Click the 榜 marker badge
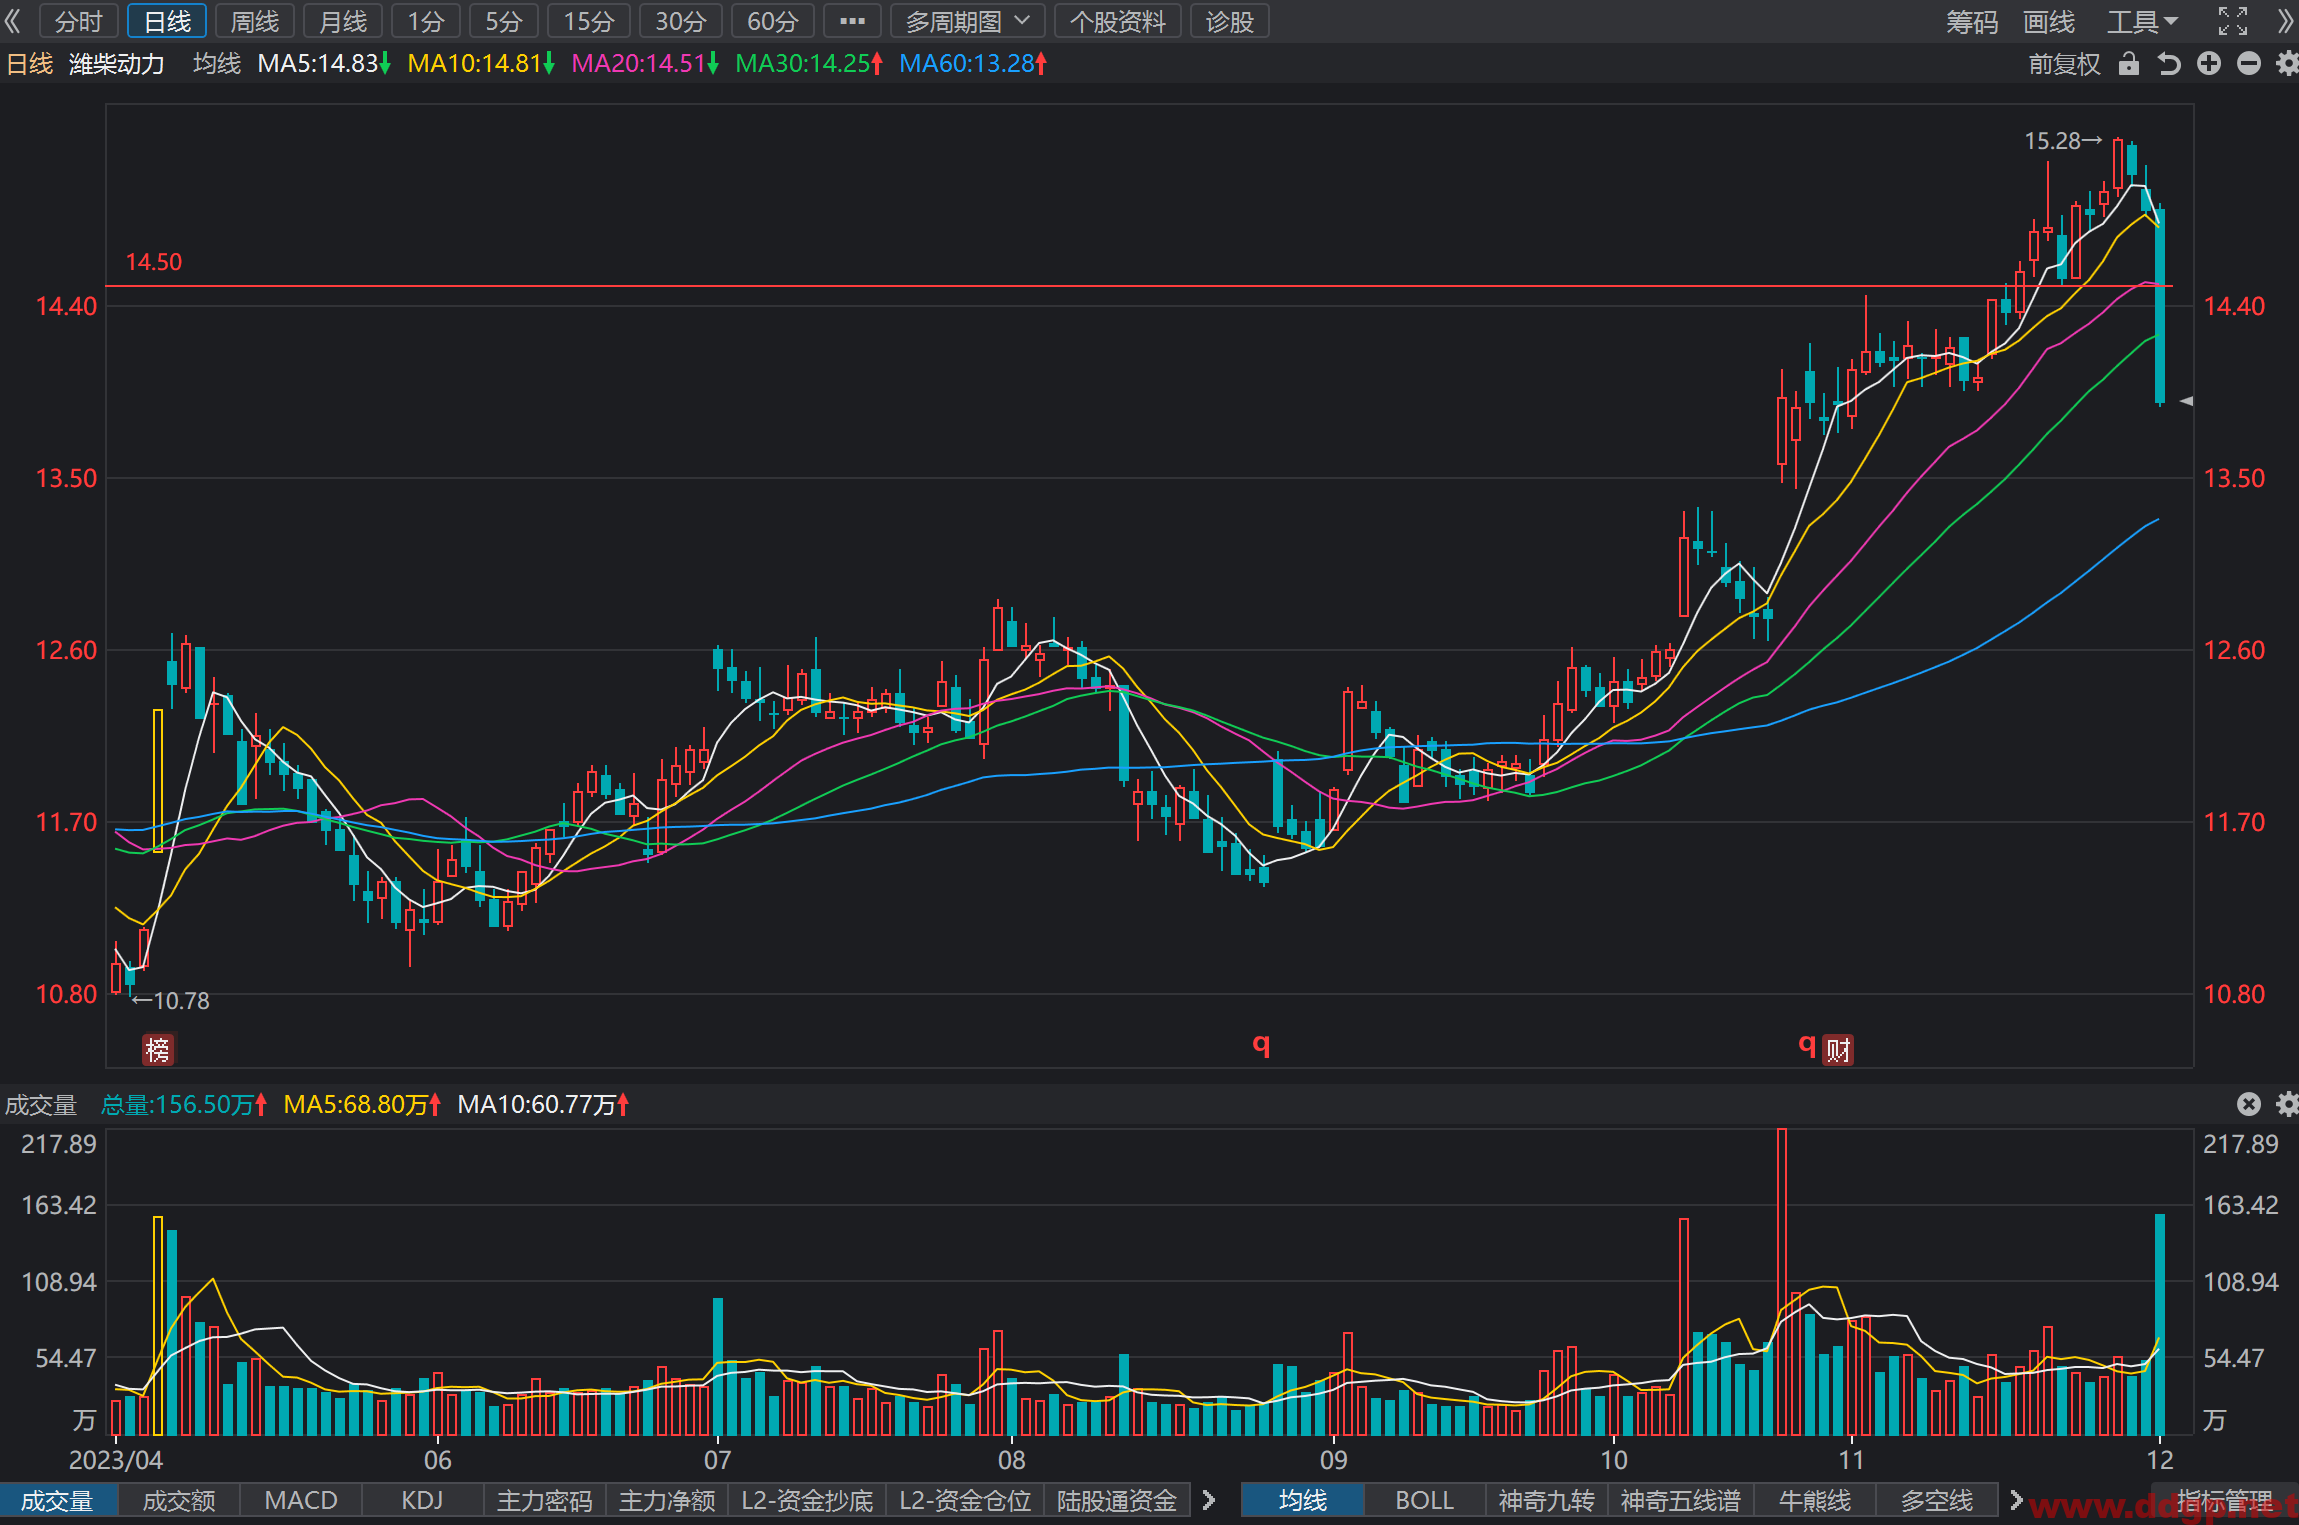 tap(158, 1049)
